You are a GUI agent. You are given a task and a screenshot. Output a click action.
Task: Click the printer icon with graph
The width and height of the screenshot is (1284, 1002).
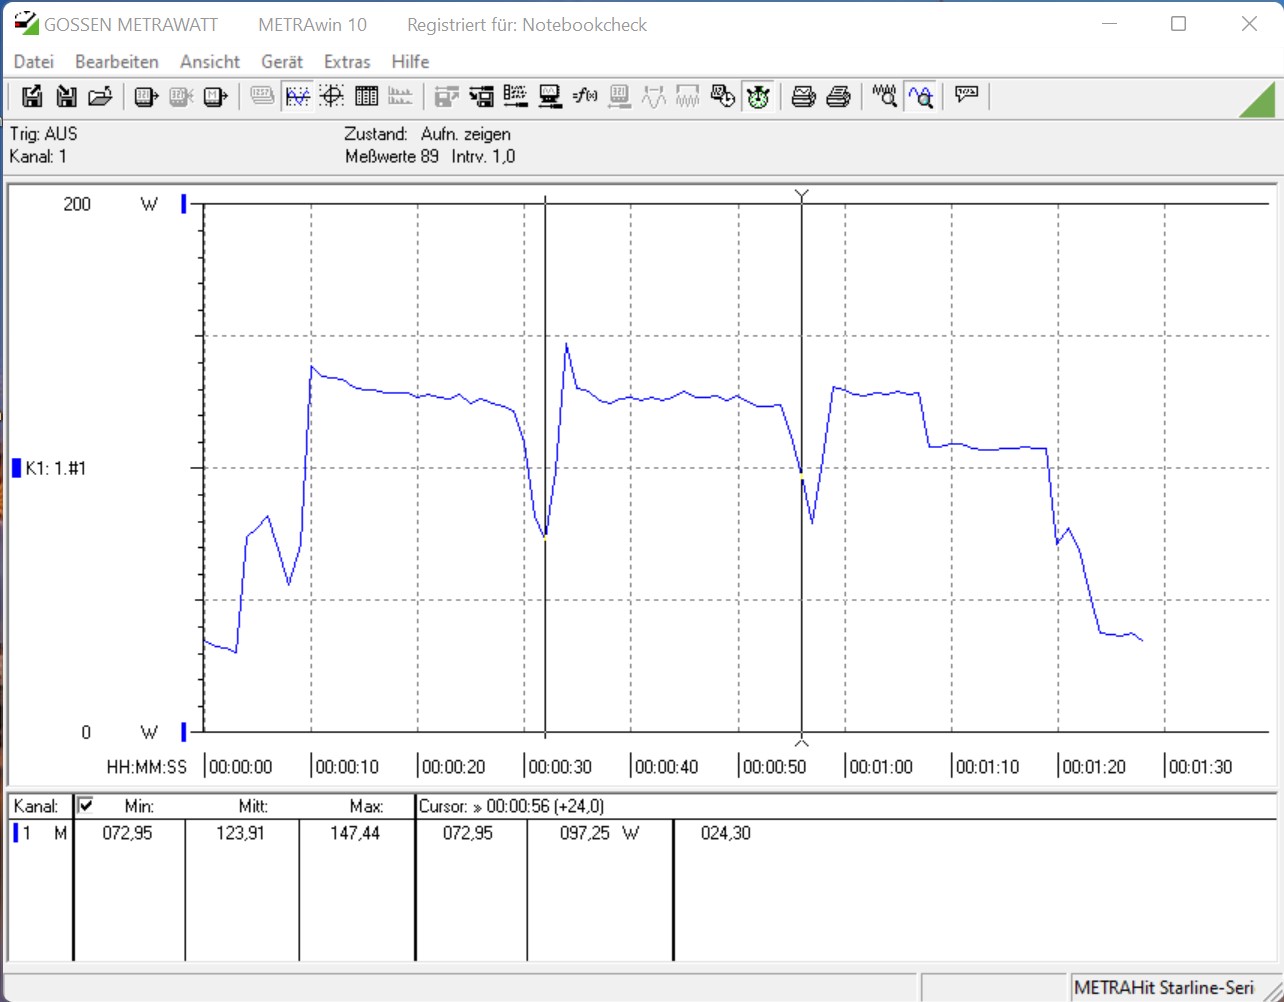pos(803,97)
